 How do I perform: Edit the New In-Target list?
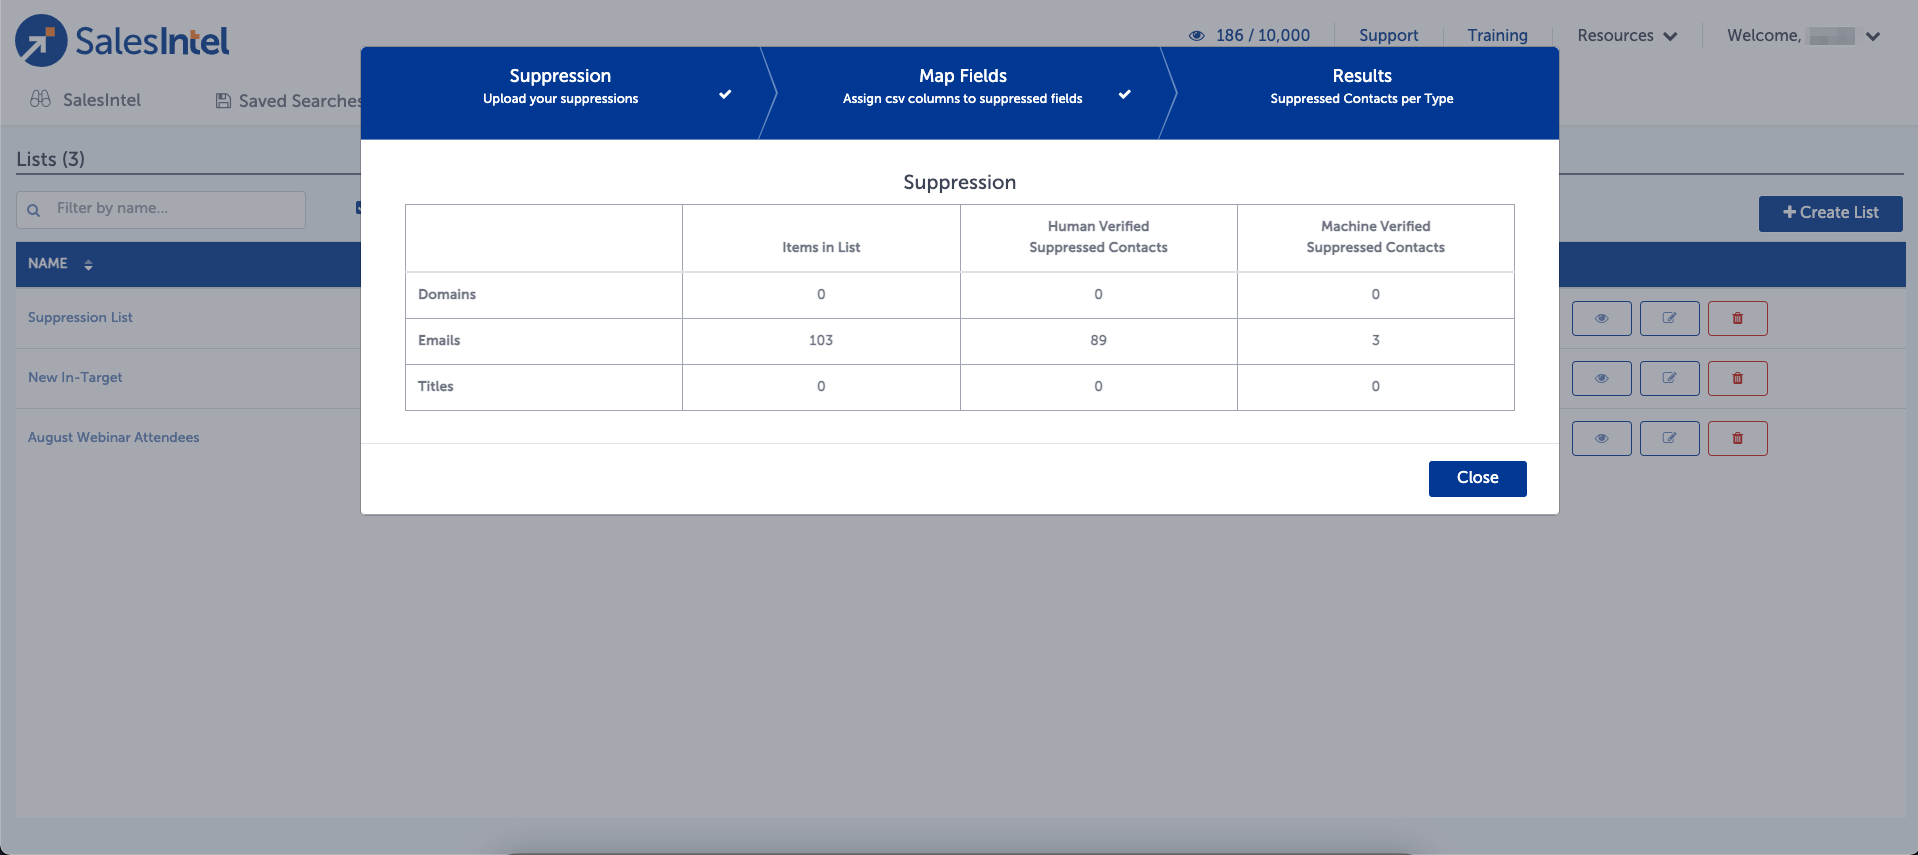coord(1669,378)
